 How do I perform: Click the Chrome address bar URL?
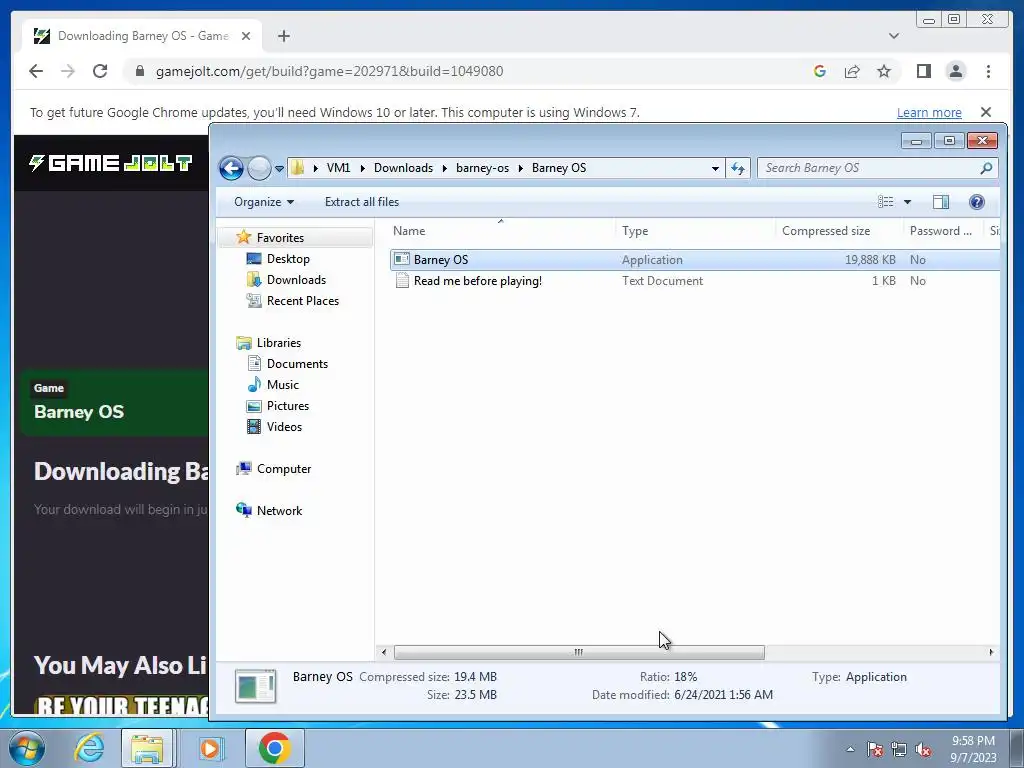[329, 71]
